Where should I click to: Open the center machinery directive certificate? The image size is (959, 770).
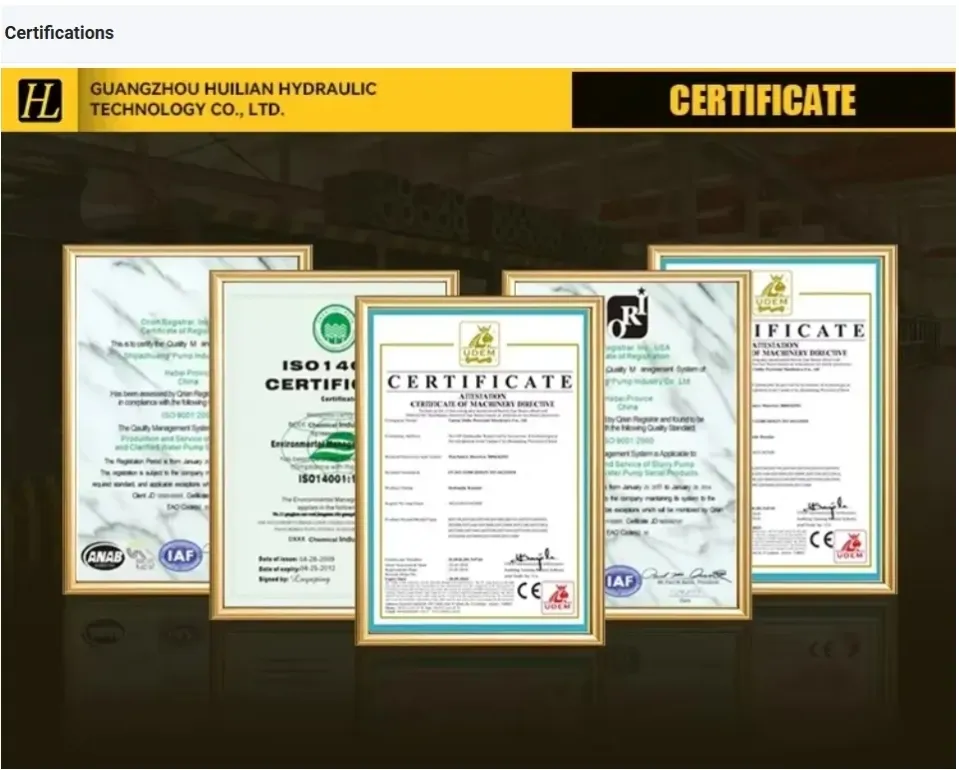pos(480,471)
